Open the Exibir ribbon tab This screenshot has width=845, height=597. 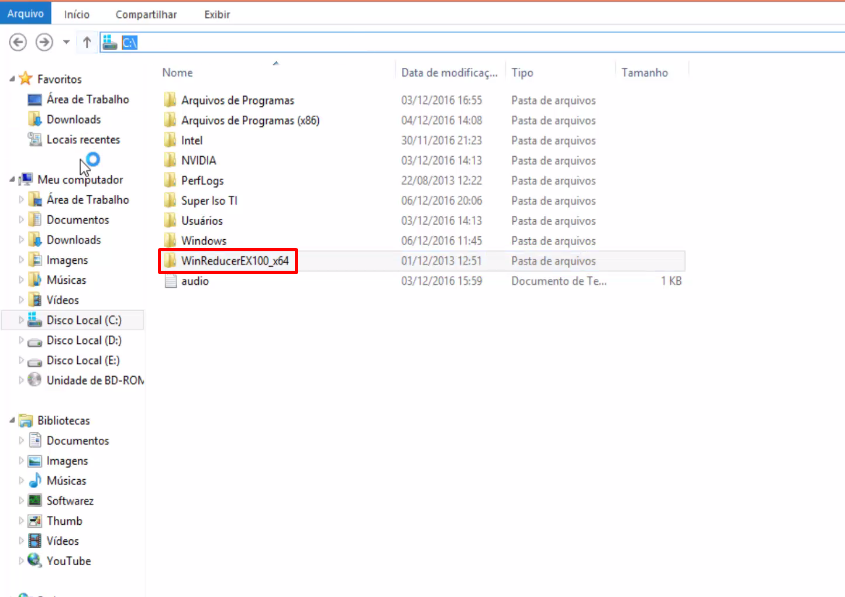(x=217, y=15)
